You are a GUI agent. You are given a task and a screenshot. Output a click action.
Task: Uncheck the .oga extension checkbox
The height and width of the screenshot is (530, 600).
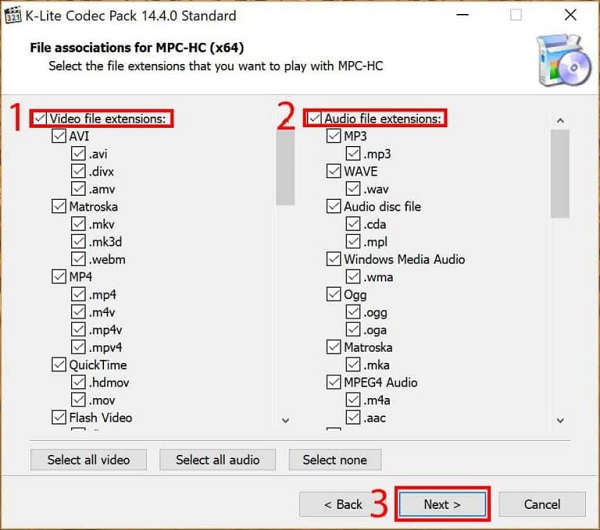[x=353, y=329]
